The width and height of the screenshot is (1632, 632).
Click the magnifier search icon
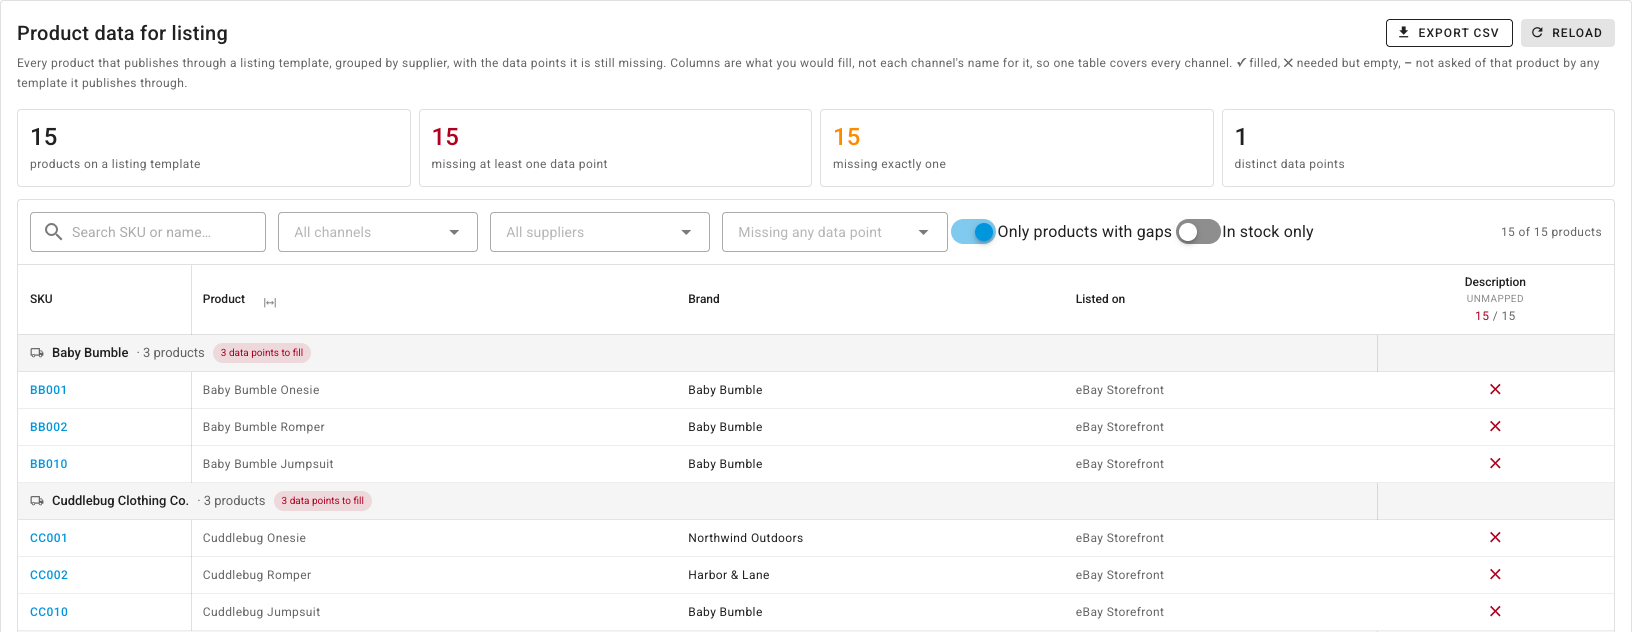(x=53, y=232)
